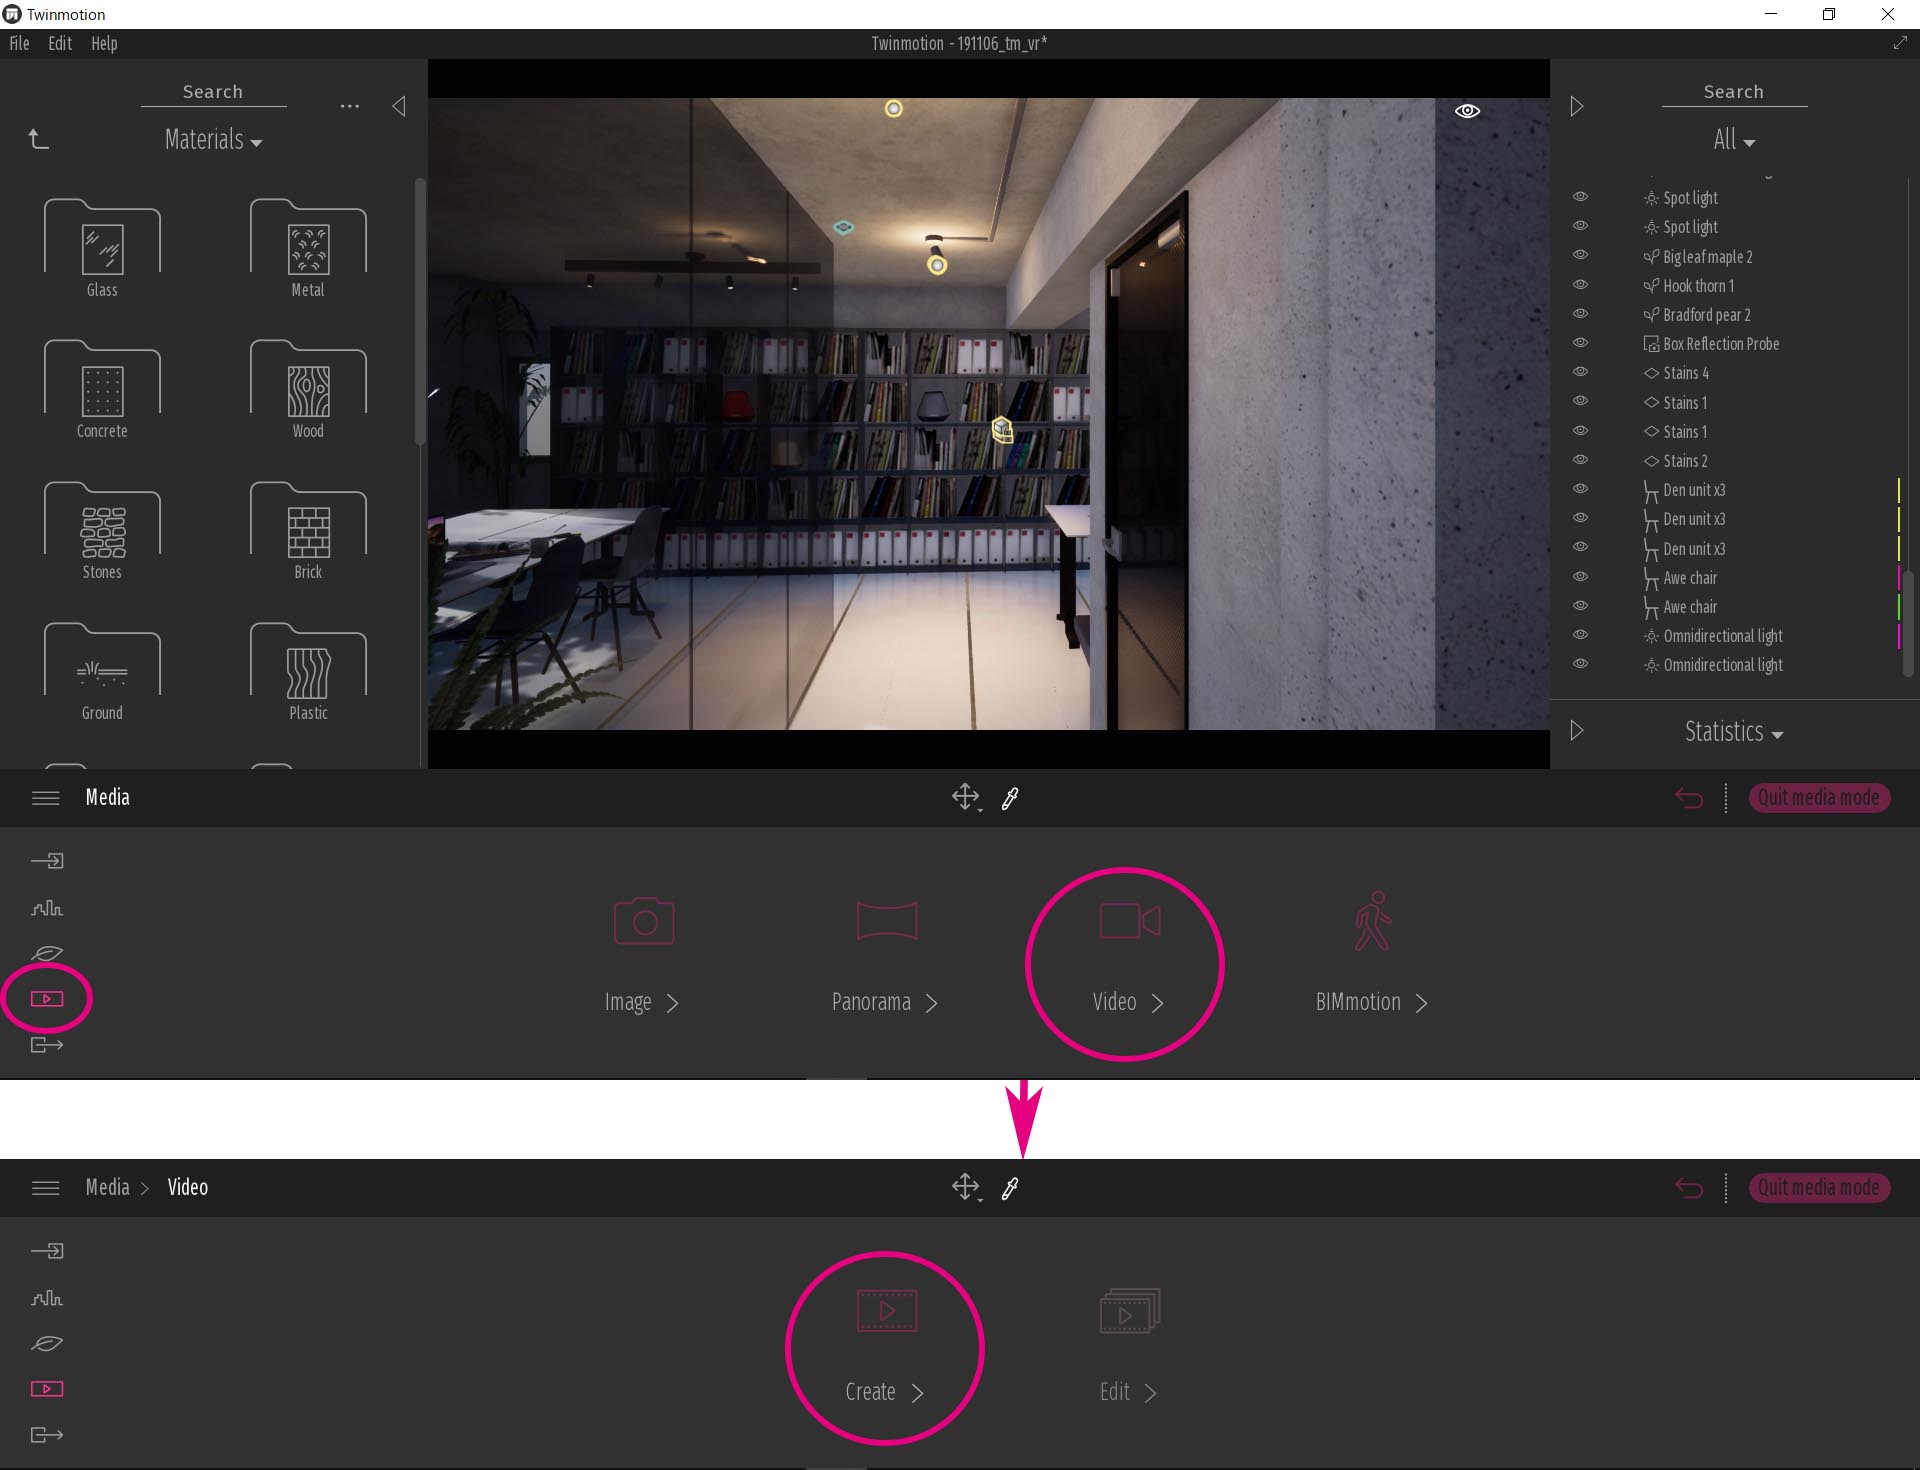
Task: Select the Box Reflection Probe gizmo in viewport
Action: (1002, 430)
